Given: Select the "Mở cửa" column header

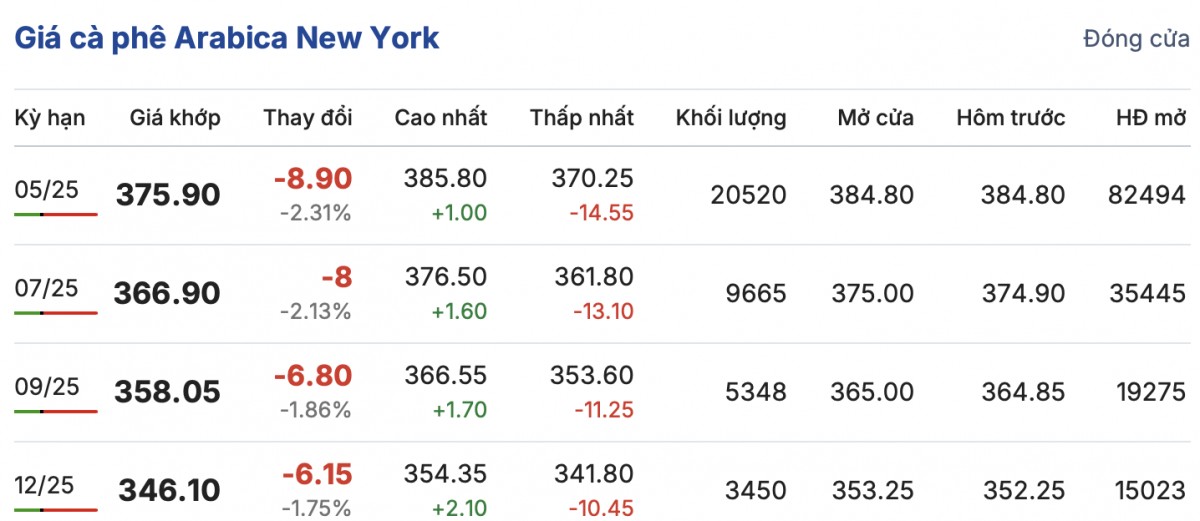Looking at the screenshot, I should click(876, 117).
